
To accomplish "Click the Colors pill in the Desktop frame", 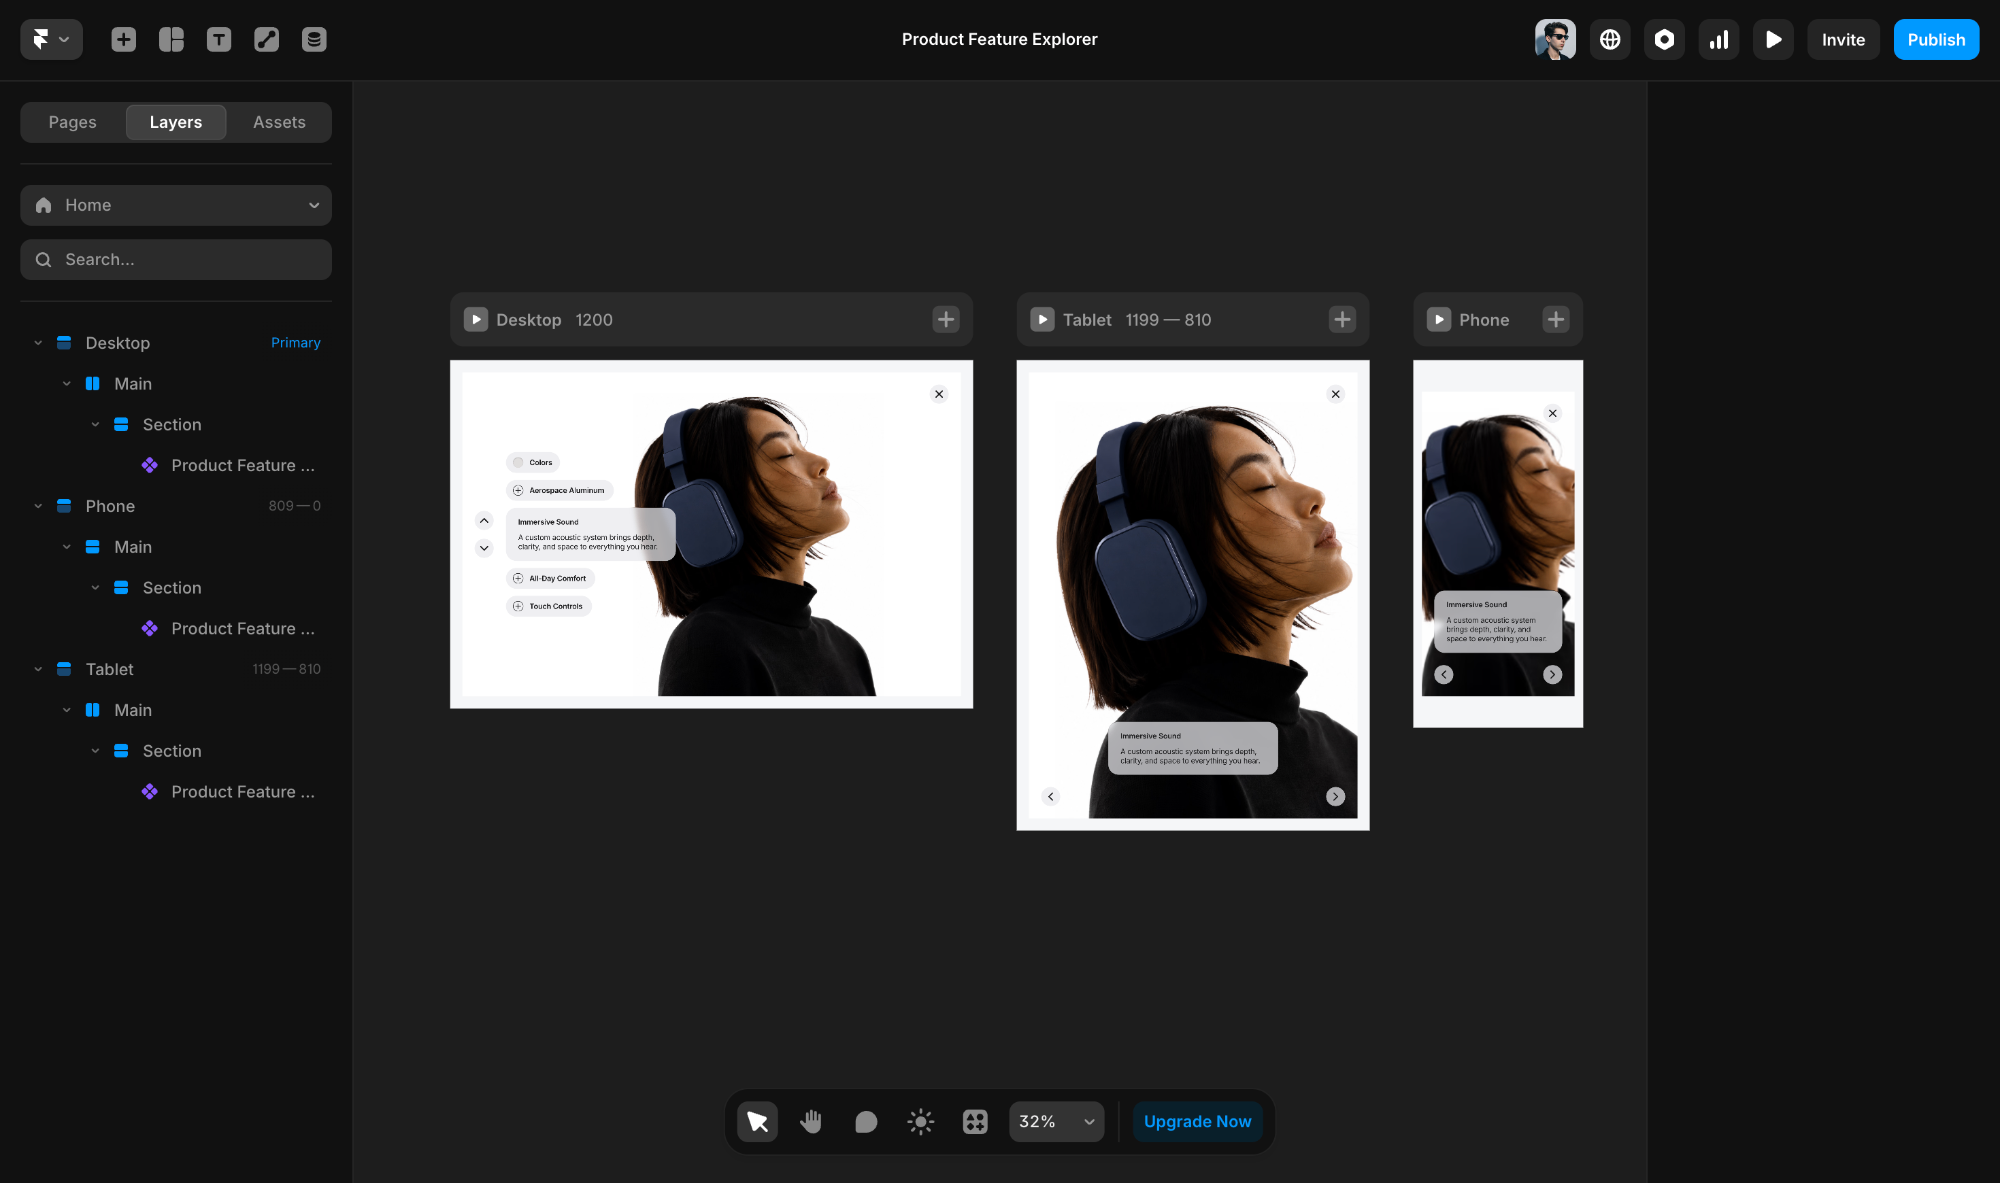I will coord(532,462).
